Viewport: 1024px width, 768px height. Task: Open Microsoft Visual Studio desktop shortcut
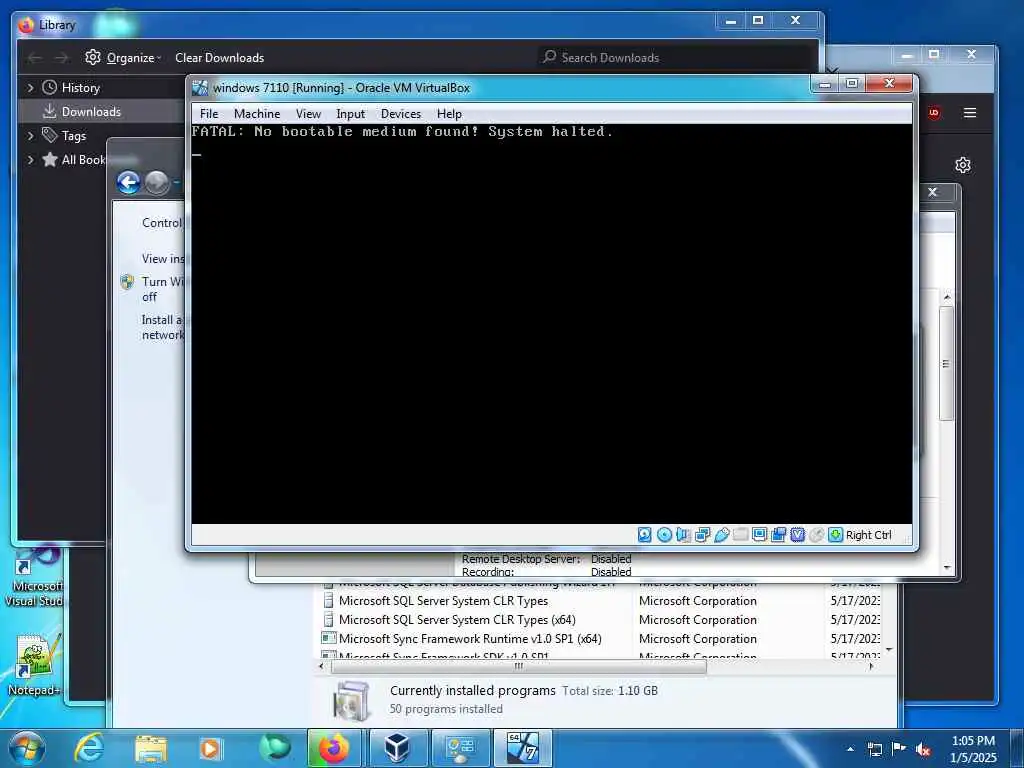tap(35, 577)
